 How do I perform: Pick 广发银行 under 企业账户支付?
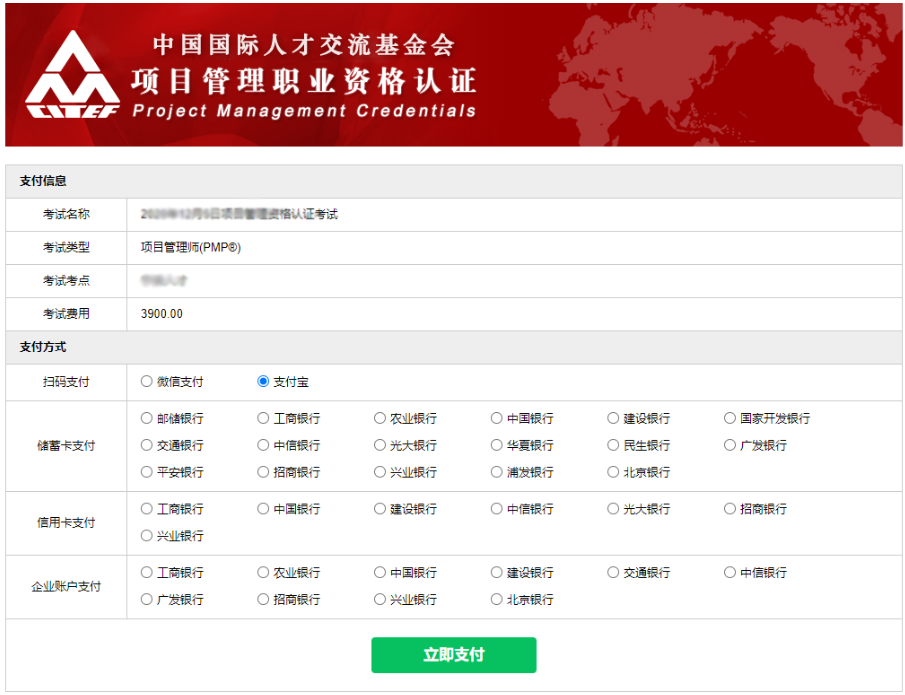click(x=147, y=600)
